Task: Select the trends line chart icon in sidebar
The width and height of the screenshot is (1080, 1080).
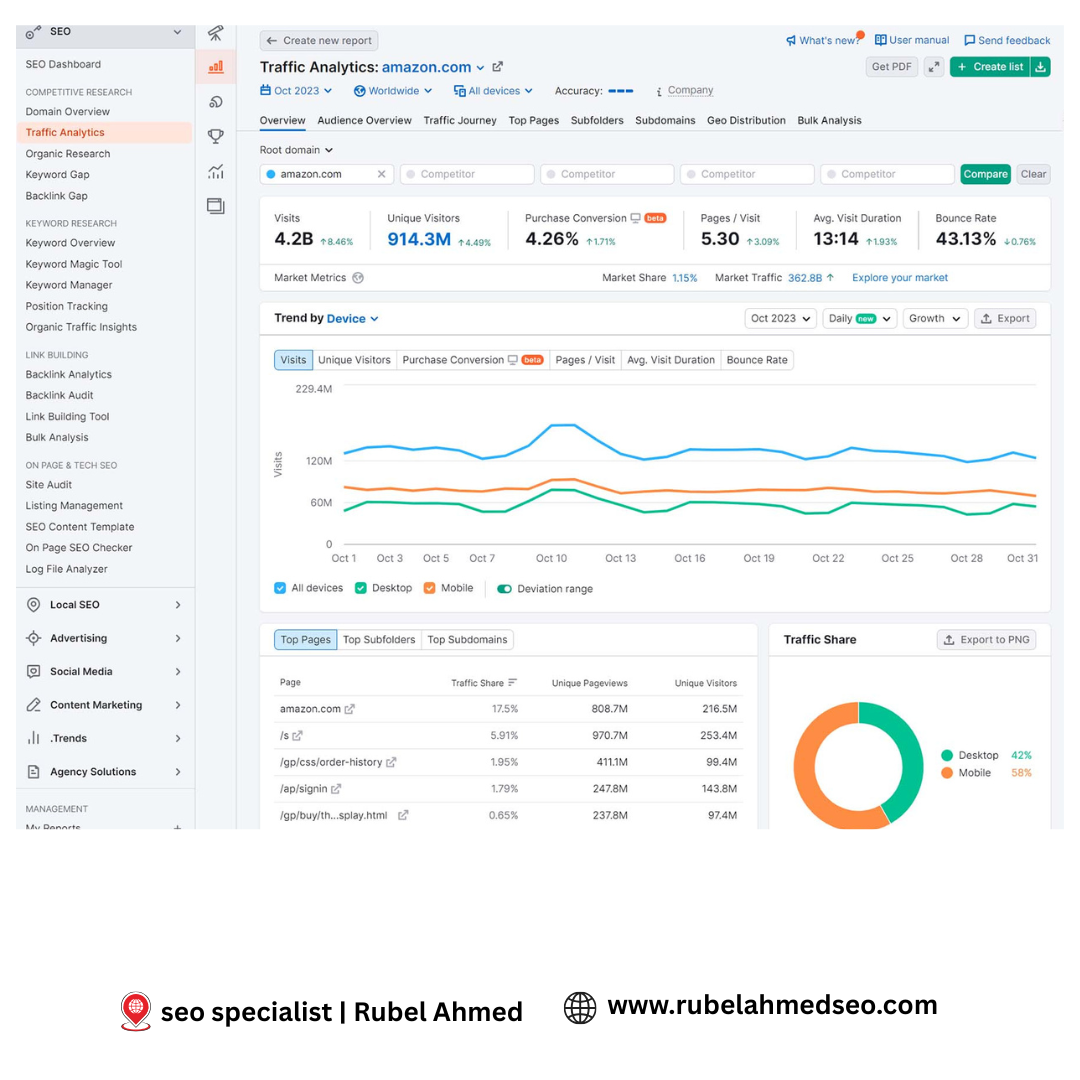Action: 215,171
